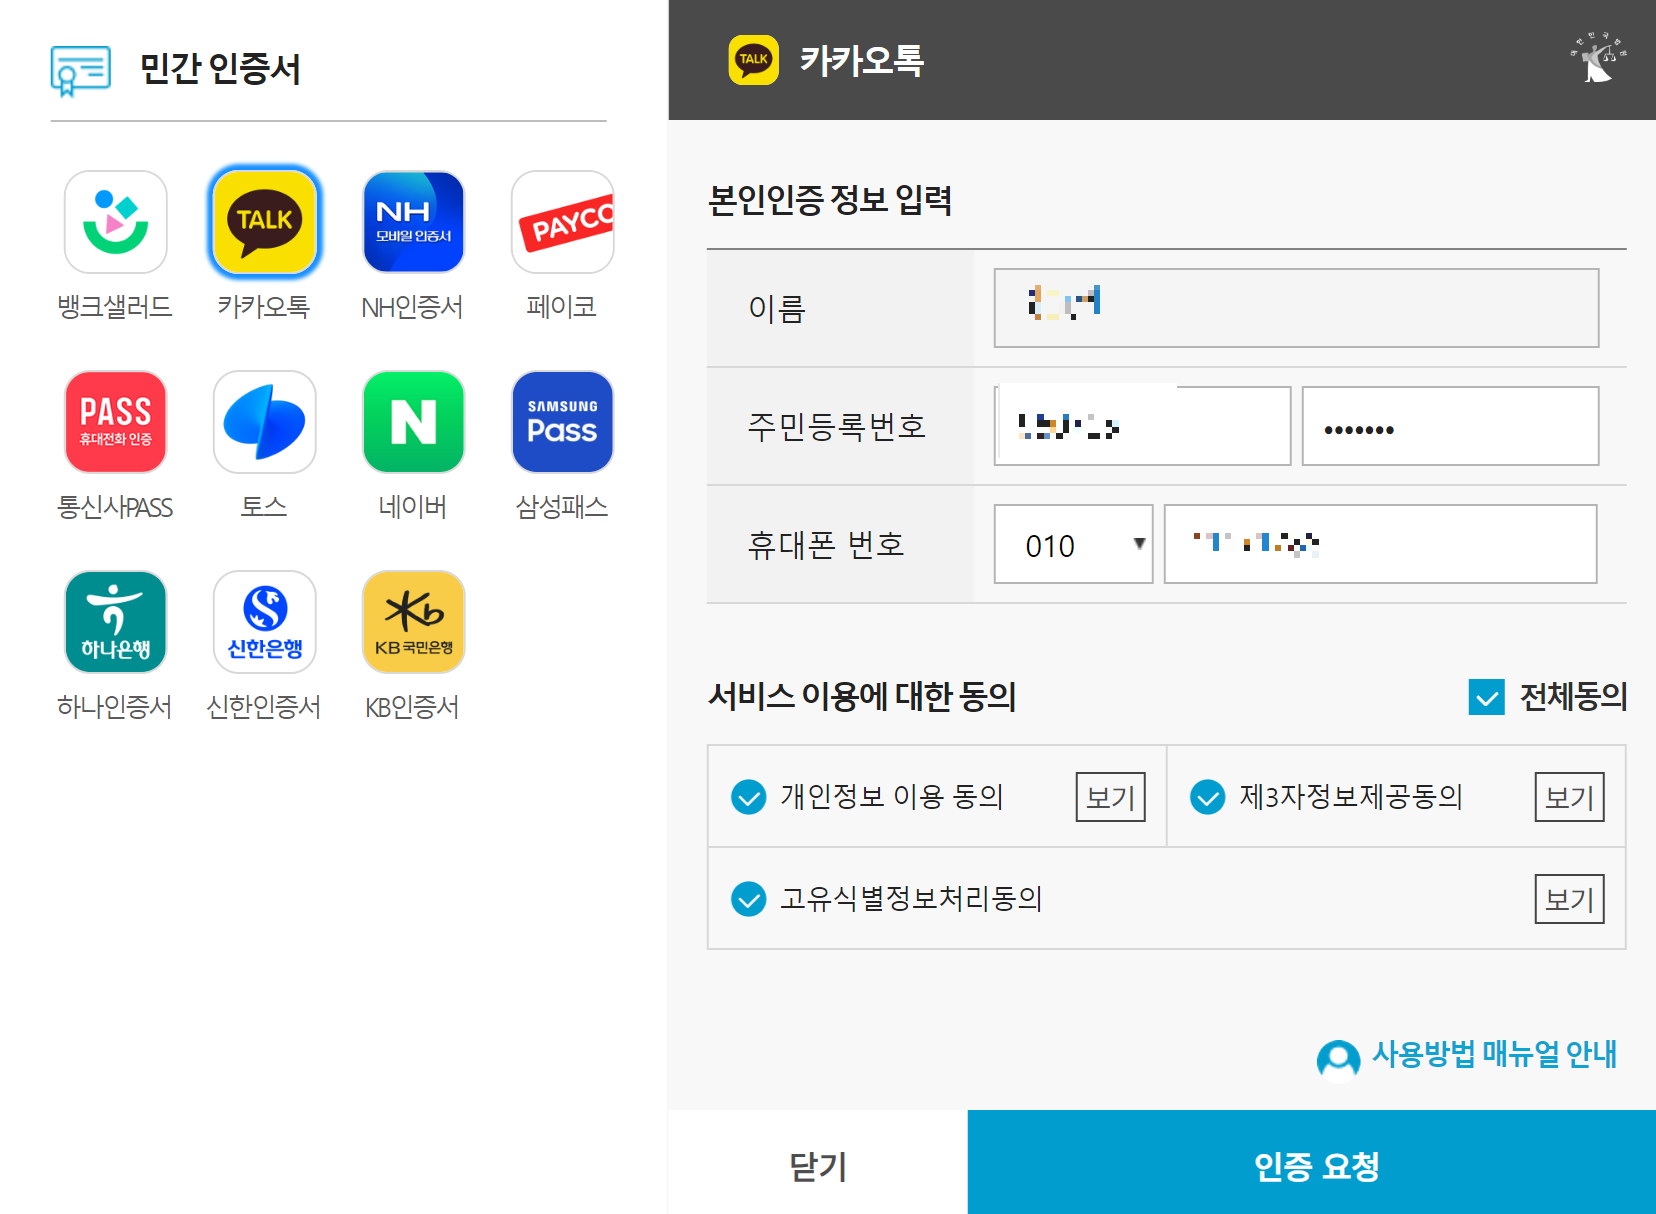
Task: View the 개인정보 이용 동의 terms with 보기
Action: [1111, 797]
